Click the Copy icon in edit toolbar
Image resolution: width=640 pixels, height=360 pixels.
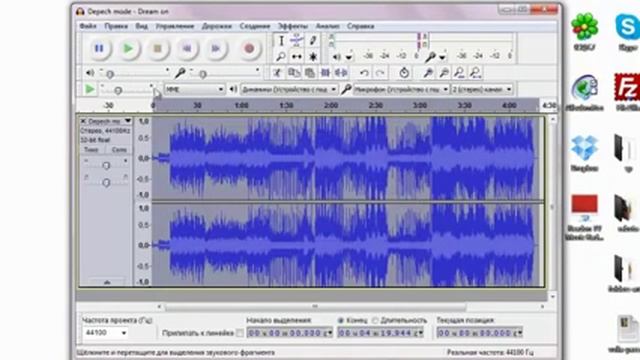point(293,73)
